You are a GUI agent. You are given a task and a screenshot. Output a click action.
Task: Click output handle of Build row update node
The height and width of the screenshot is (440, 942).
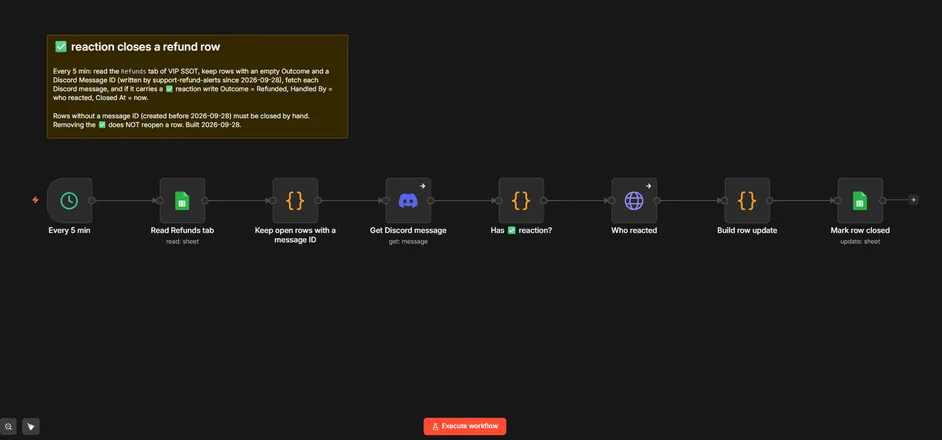(x=770, y=201)
